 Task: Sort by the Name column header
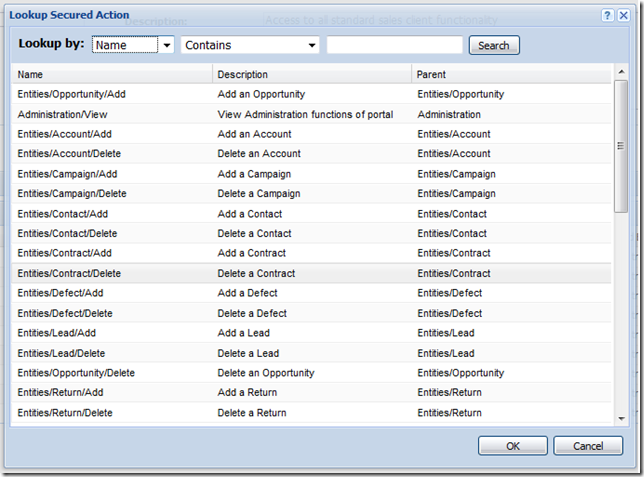110,74
